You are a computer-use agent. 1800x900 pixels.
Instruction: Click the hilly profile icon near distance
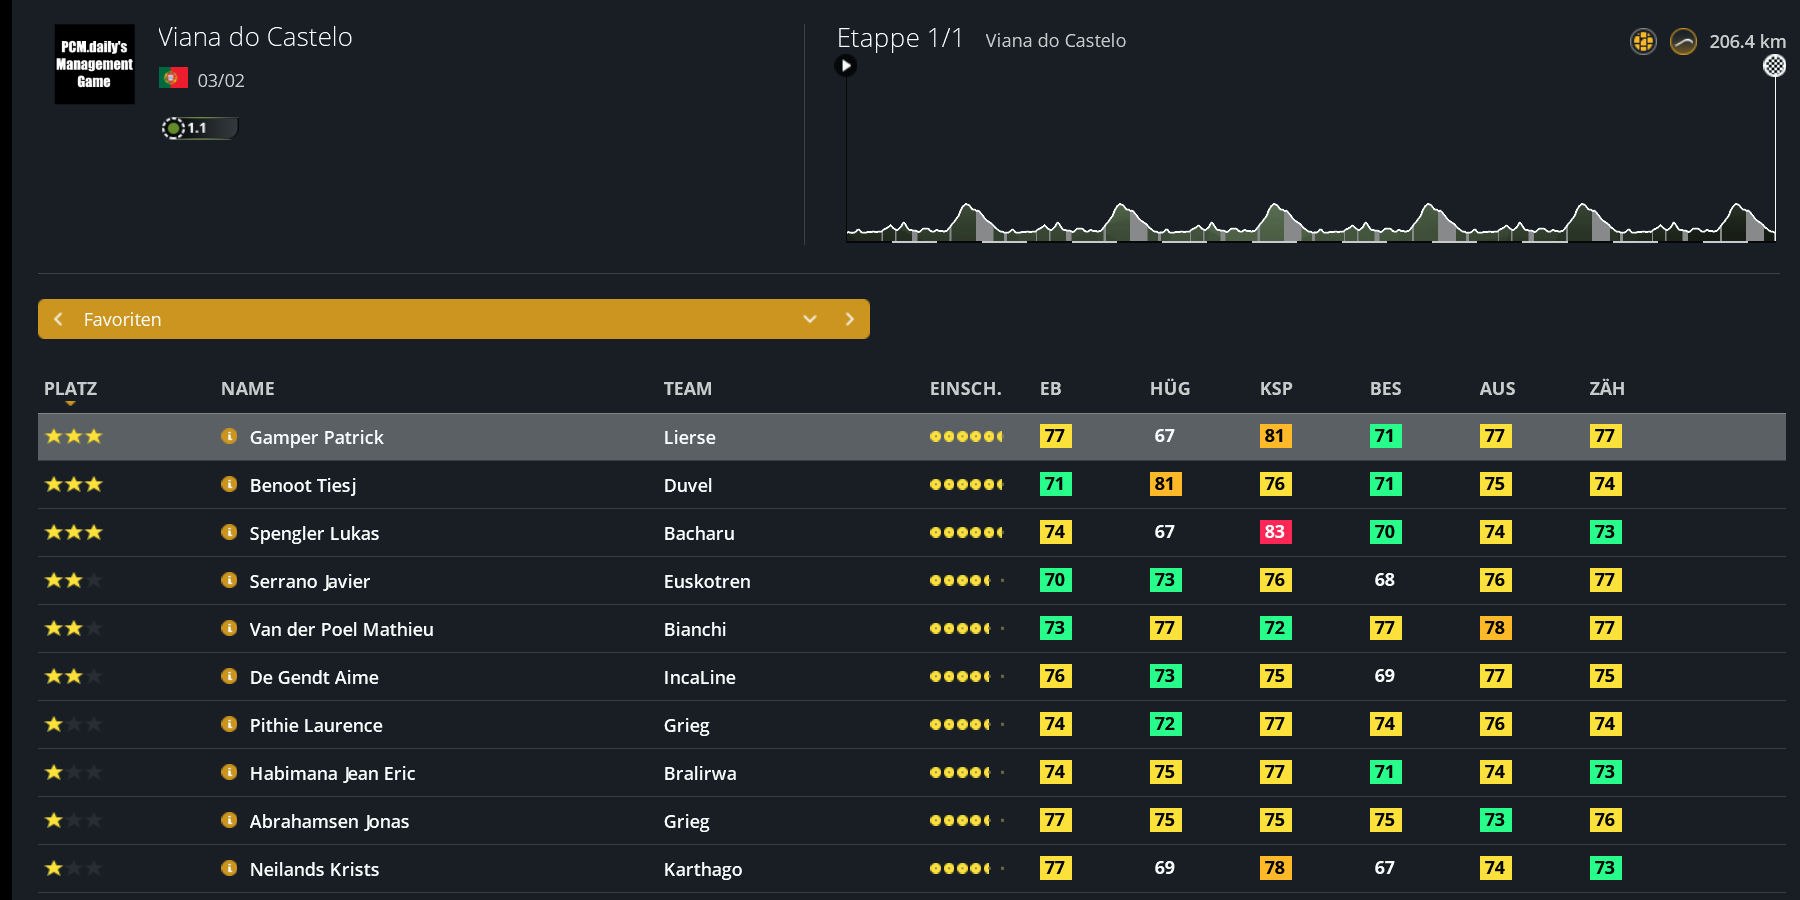(x=1684, y=42)
